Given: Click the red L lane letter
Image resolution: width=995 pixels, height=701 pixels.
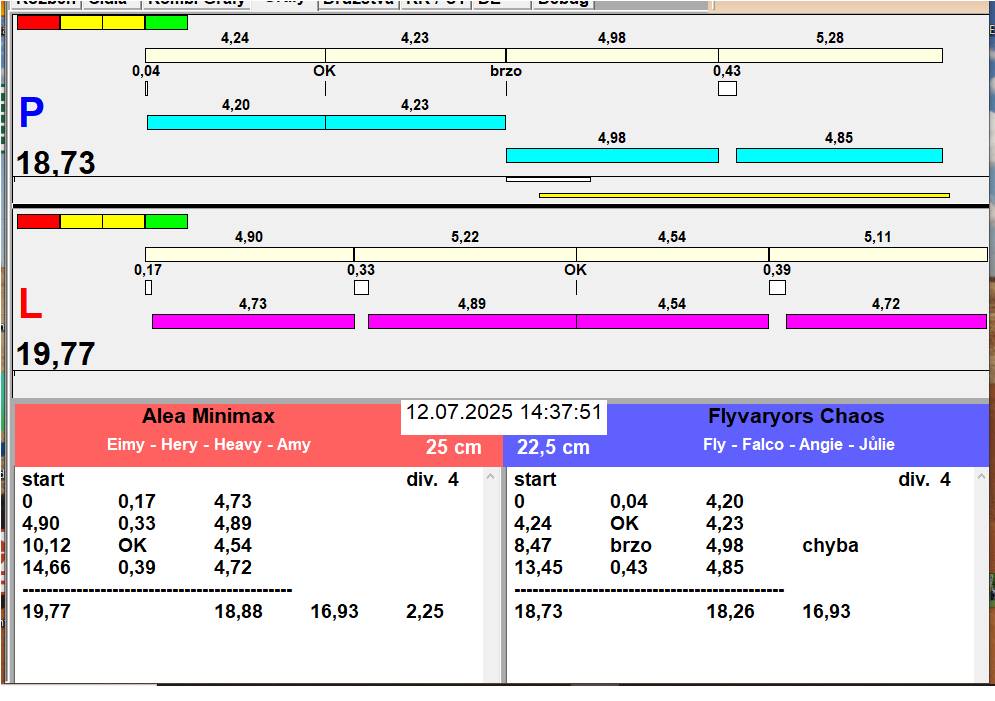Looking at the screenshot, I should [x=30, y=304].
